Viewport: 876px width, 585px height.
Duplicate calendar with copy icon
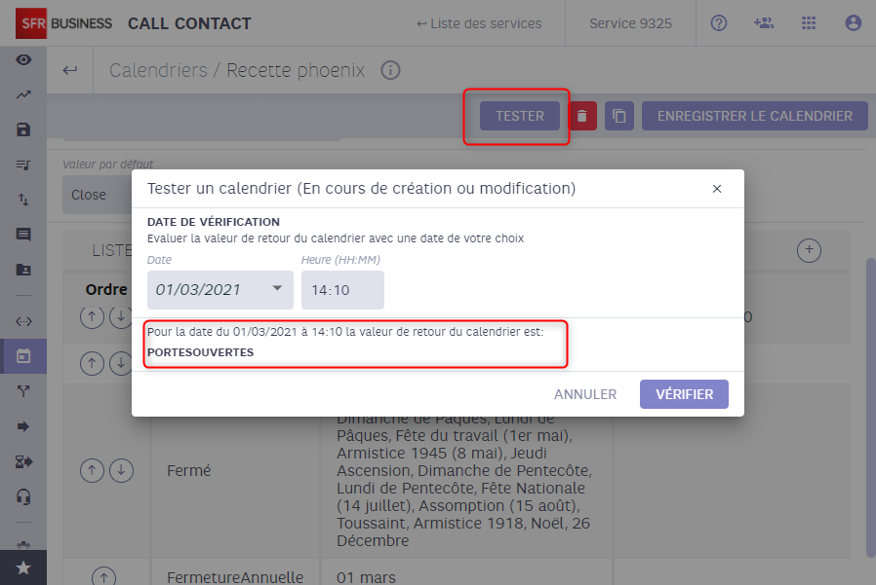pos(619,116)
